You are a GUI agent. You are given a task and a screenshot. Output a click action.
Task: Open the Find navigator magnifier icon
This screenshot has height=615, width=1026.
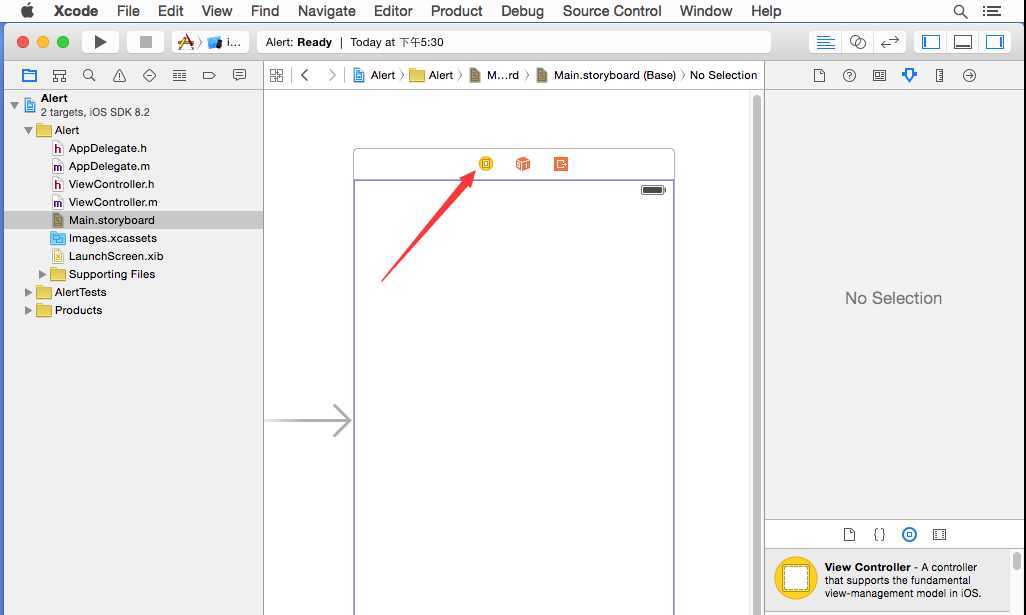point(89,75)
